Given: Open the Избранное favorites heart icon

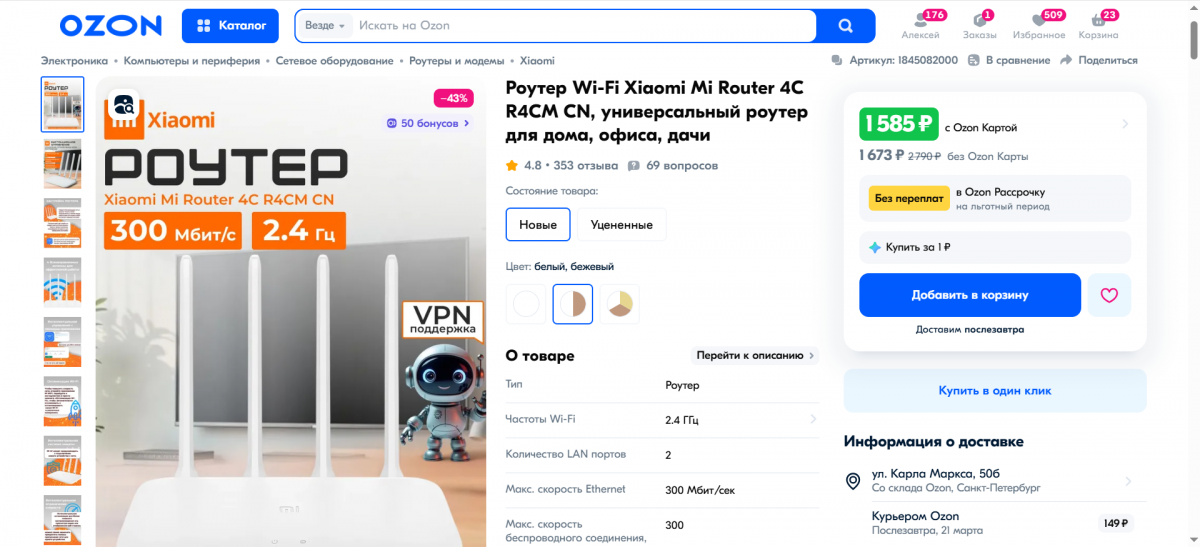Looking at the screenshot, I should (x=1039, y=19).
